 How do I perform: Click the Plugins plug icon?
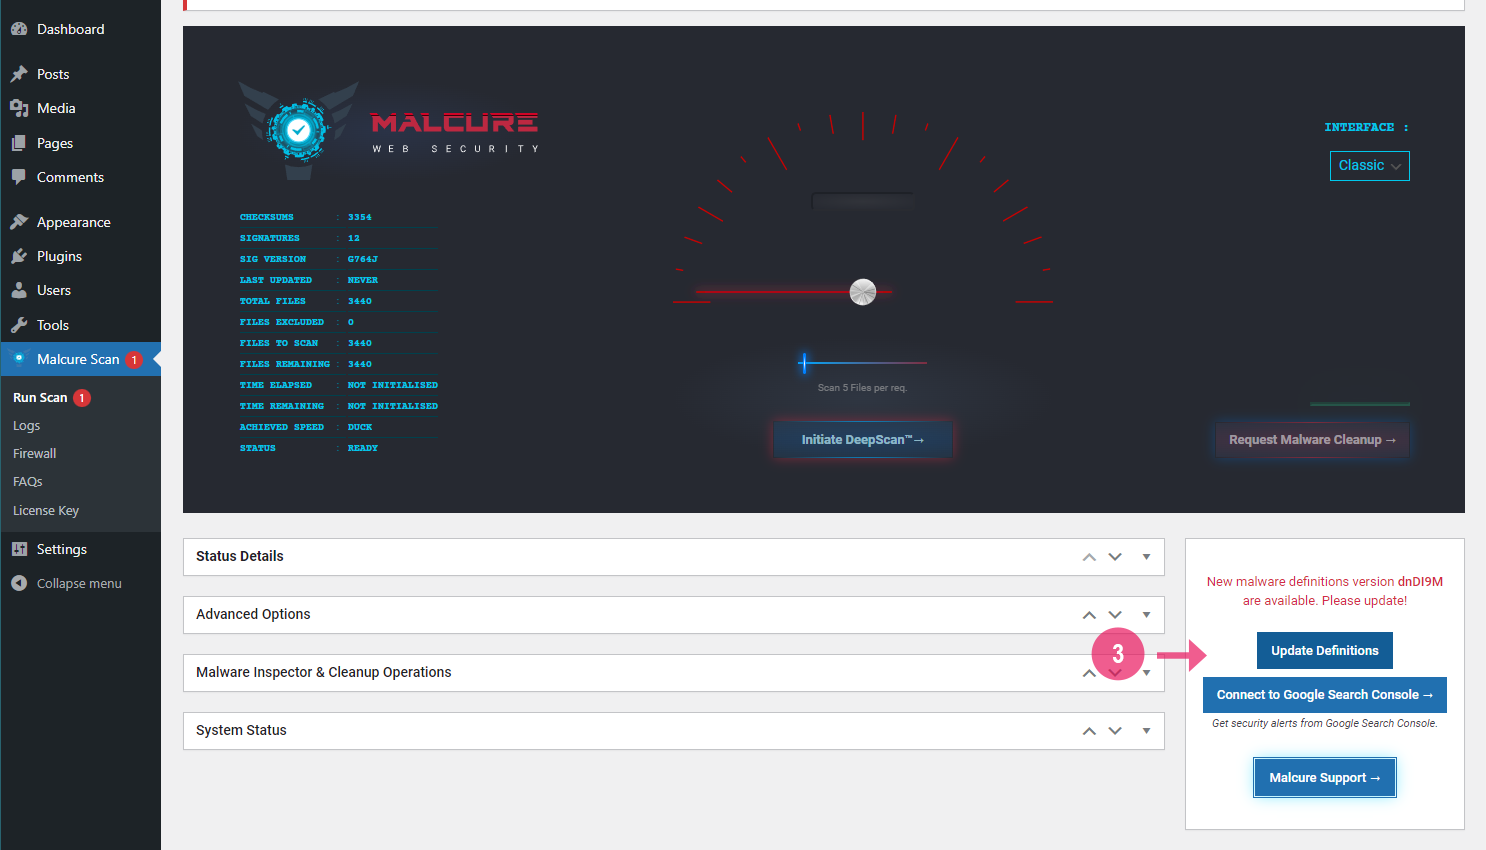click(x=19, y=256)
